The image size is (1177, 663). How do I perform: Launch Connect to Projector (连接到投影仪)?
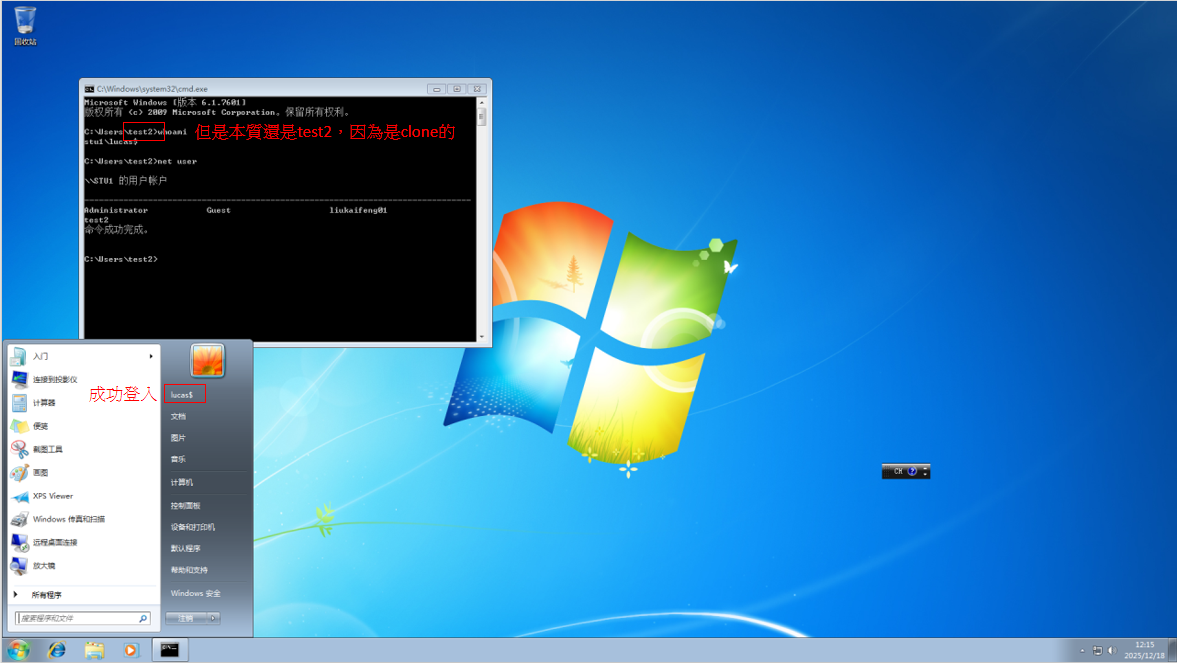pyautogui.click(x=83, y=379)
